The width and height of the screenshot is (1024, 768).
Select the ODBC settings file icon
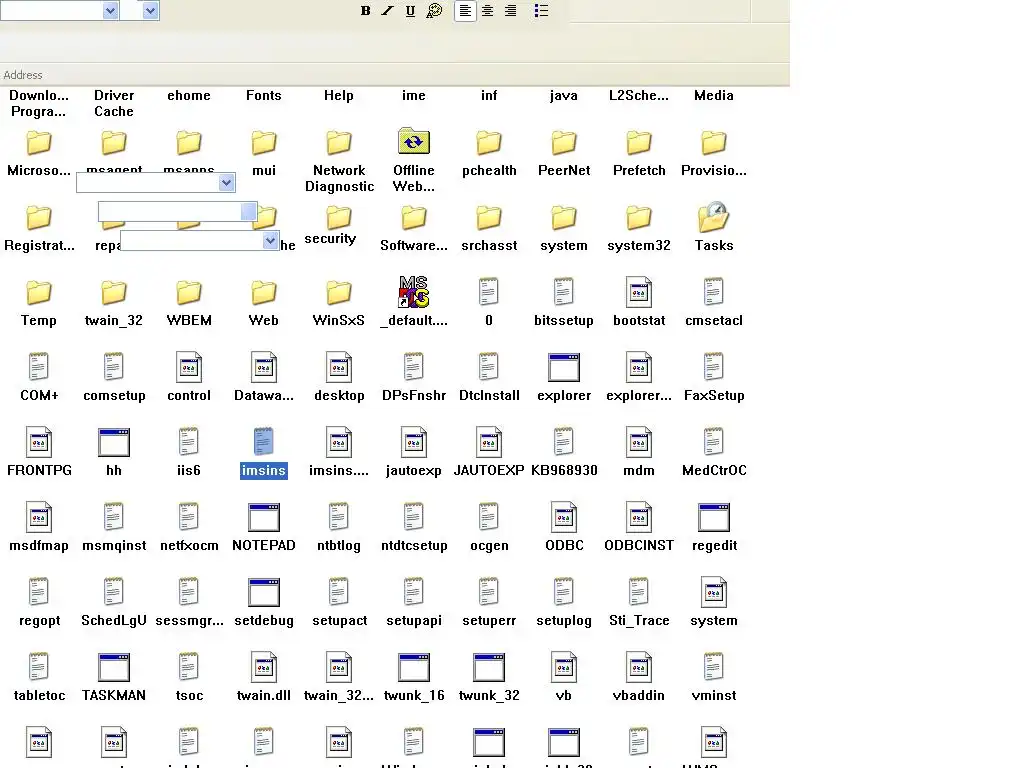[564, 517]
